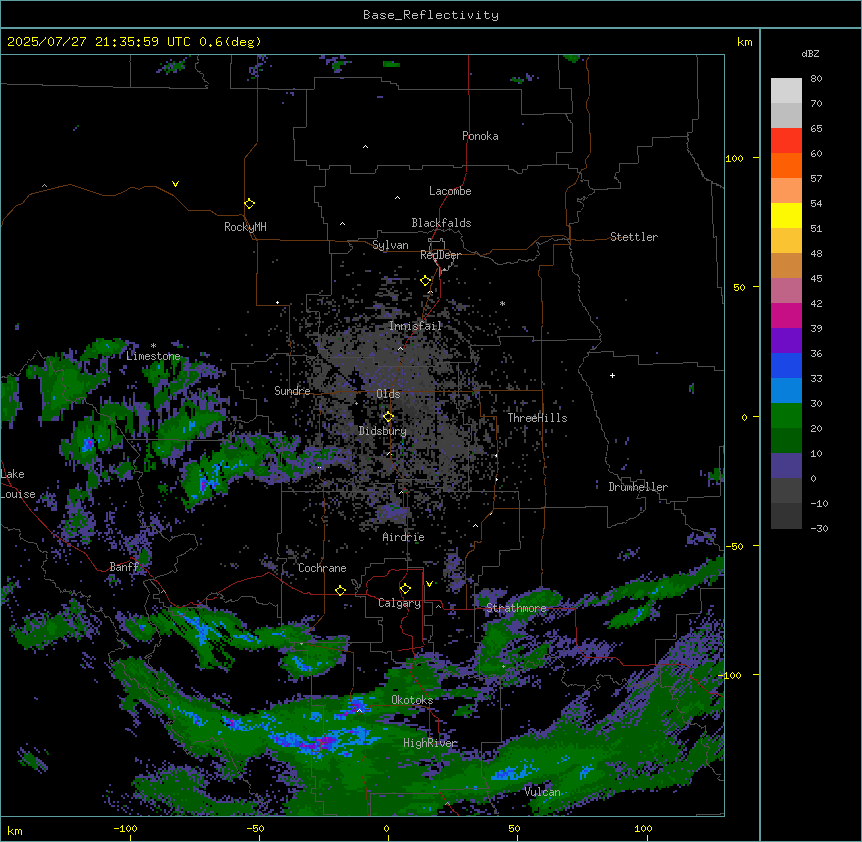Click the white caret marker west of Lacombe
This screenshot has width=862, height=842.
[x=397, y=197]
